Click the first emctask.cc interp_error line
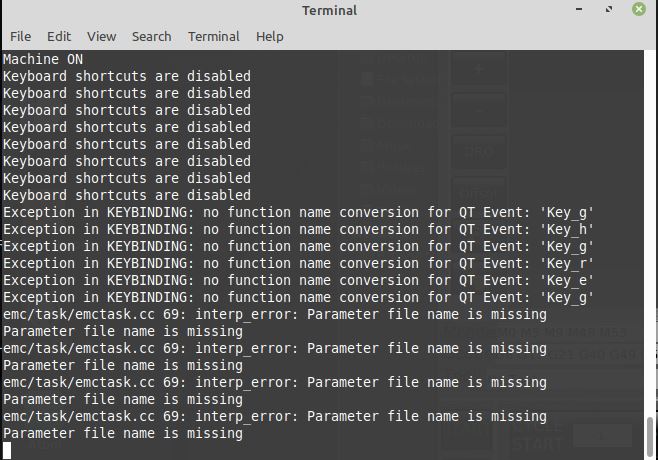 (x=275, y=314)
